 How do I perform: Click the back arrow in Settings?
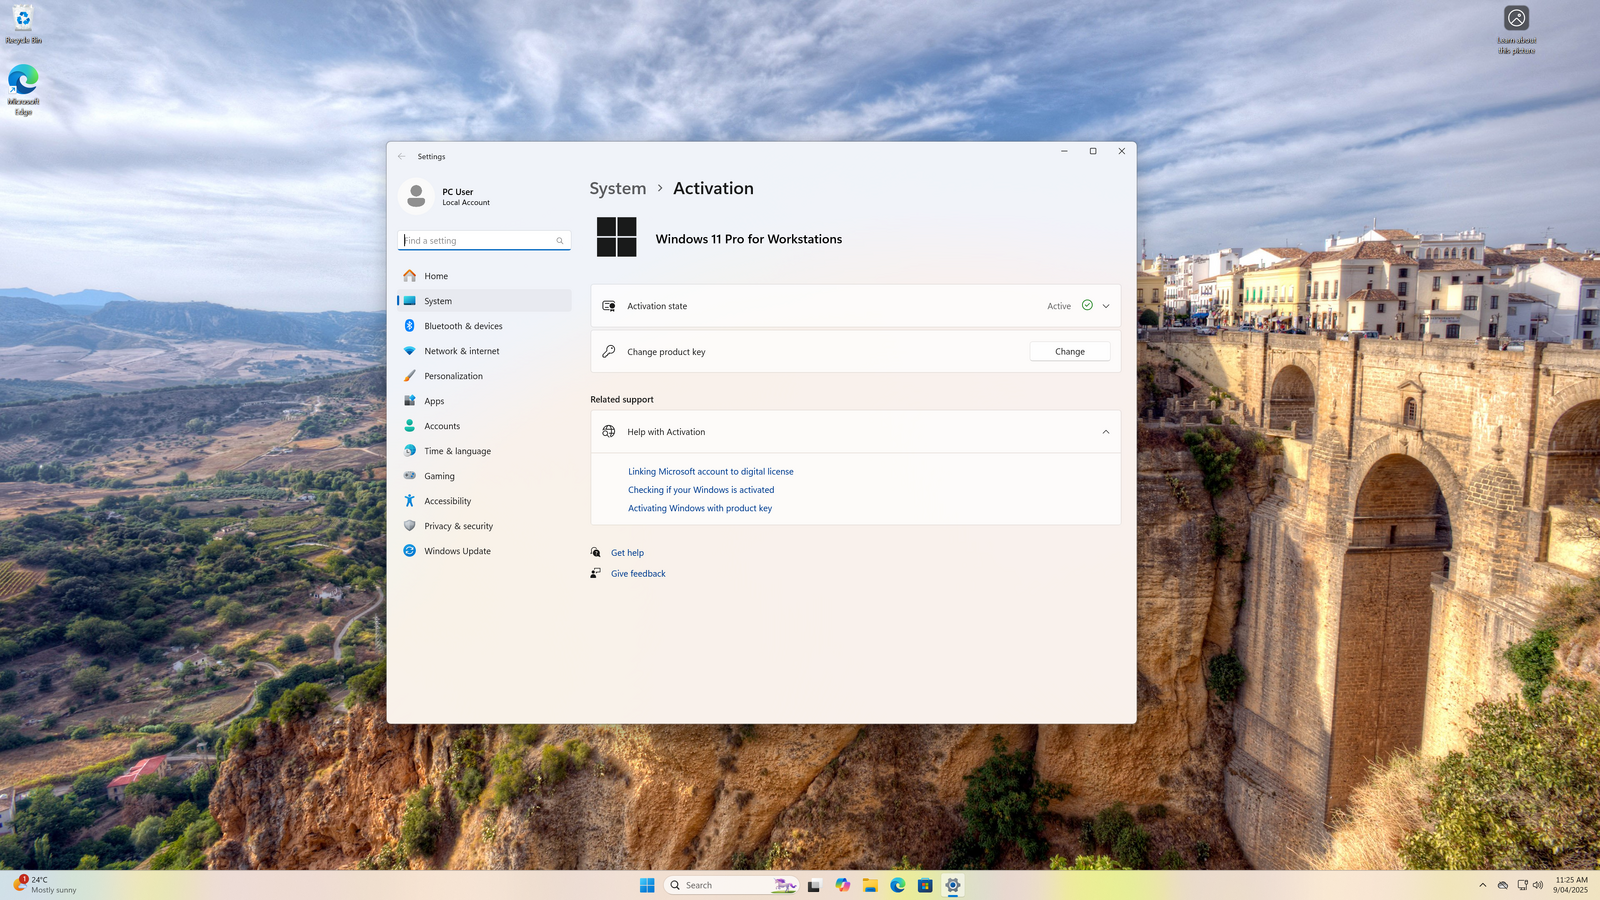pyautogui.click(x=402, y=156)
